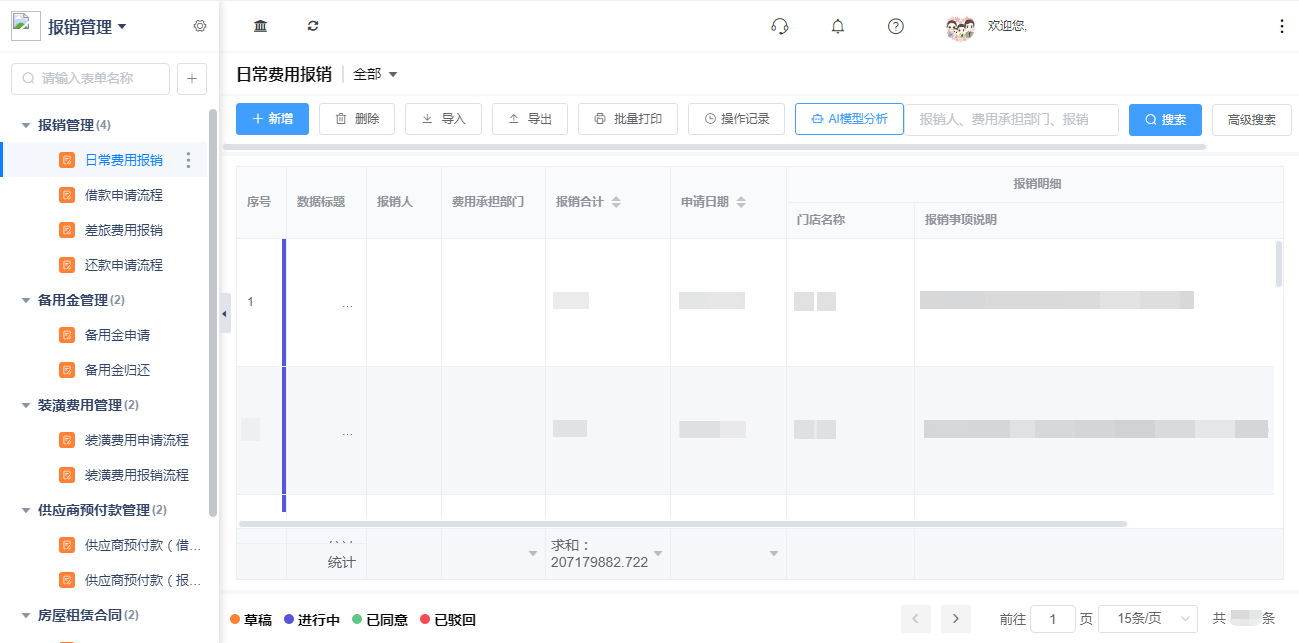The height and width of the screenshot is (643, 1299).
Task: Click the plus button next to form search
Action: [192, 78]
